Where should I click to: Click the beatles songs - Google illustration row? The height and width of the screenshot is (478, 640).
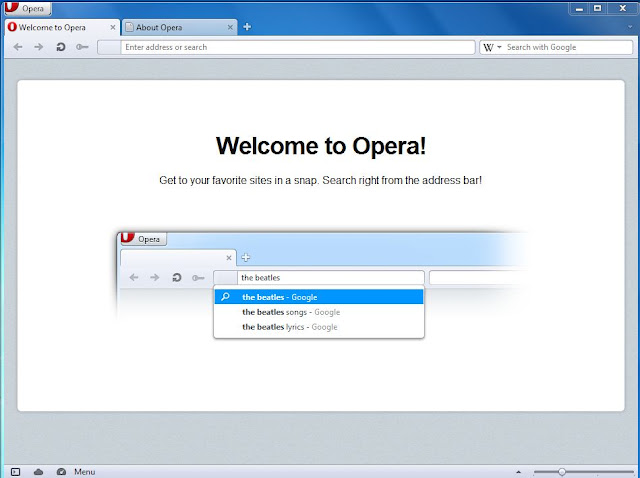pos(319,312)
